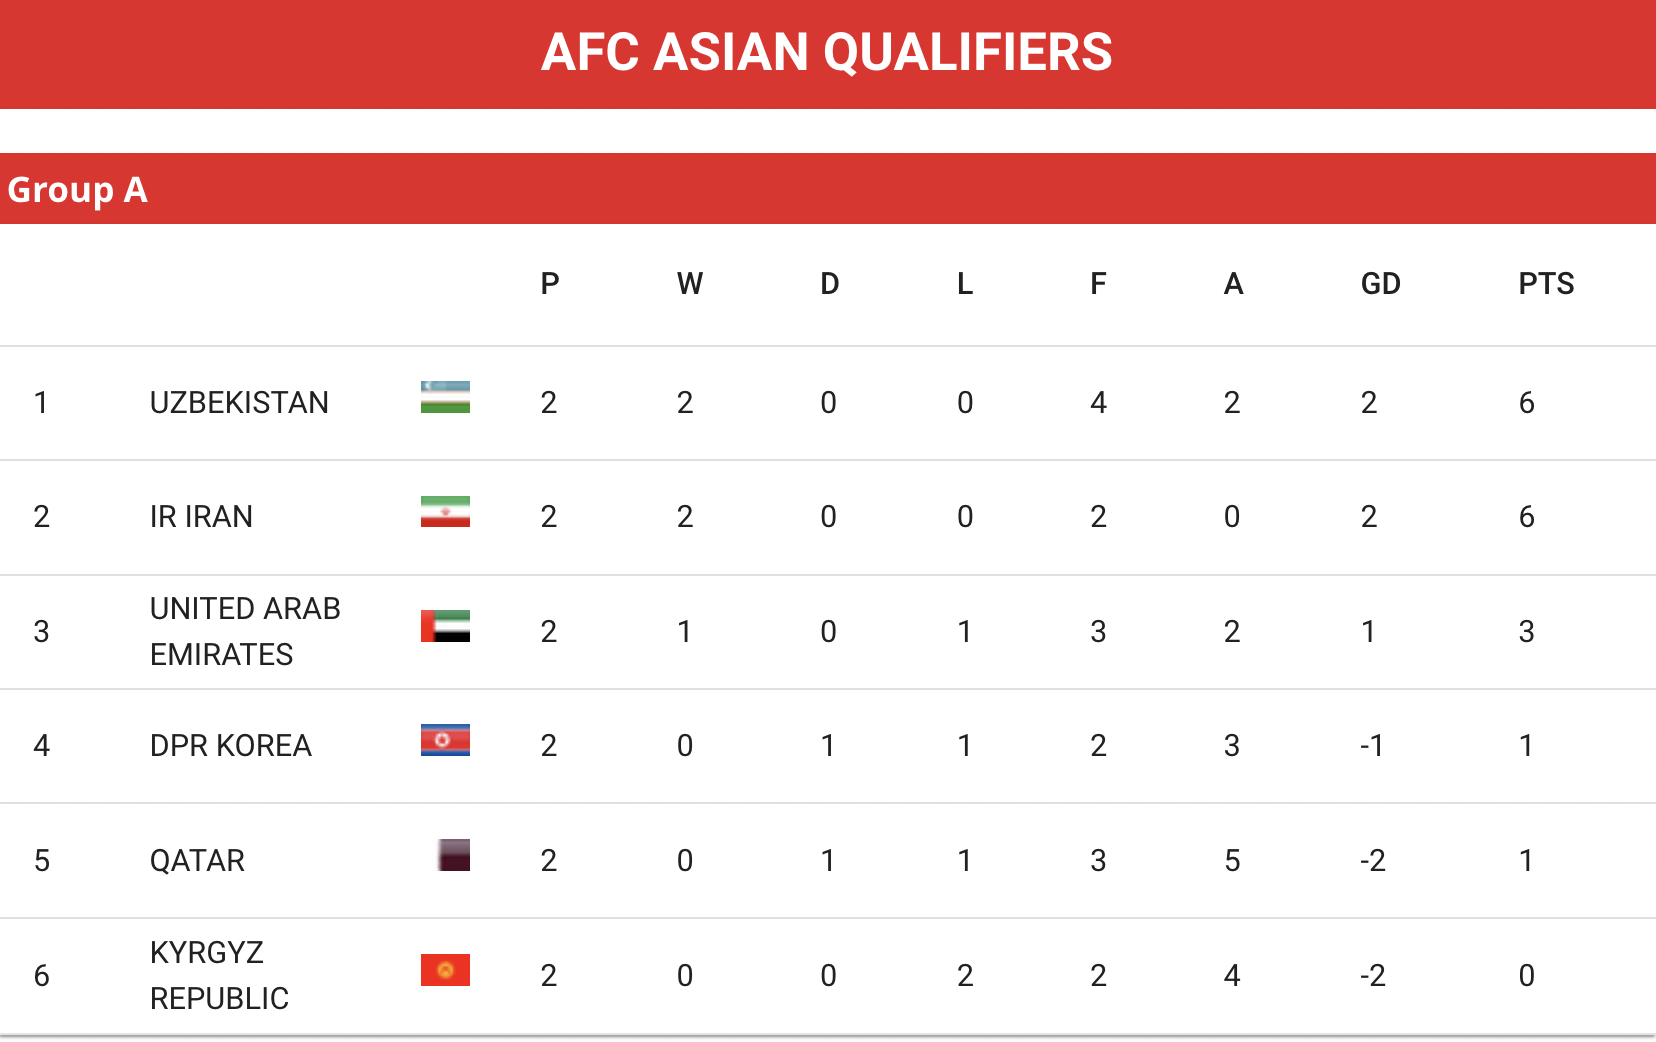Screen dimensions: 1656x1042
Task: Open the IR IRAN team link
Action: click(x=201, y=516)
